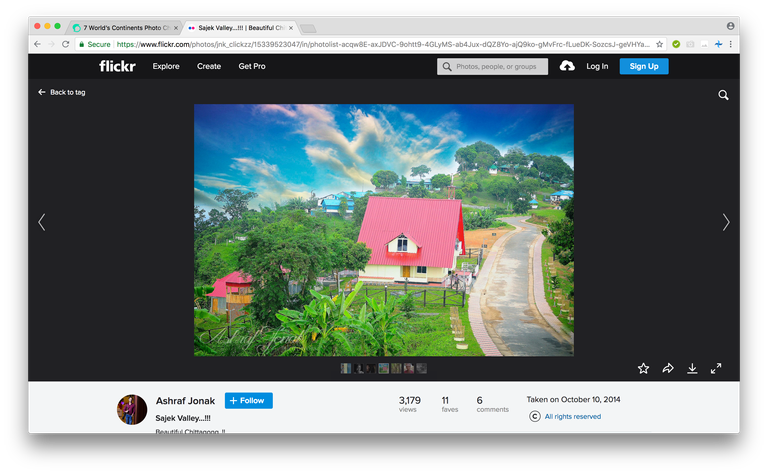Click the green checkmark extension icon
768x474 pixels.
pos(676,44)
